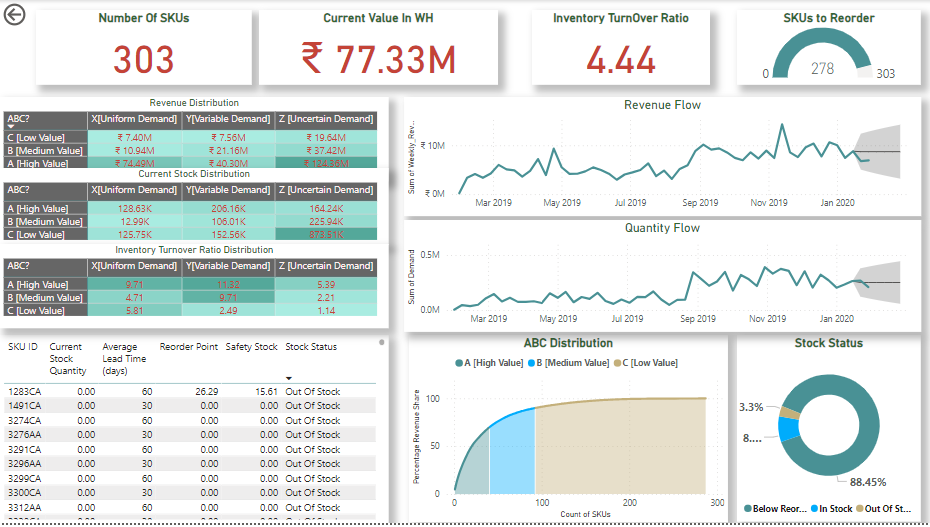Sort table by Safety Stock column header
Screen dimensions: 930x527
click(251, 347)
